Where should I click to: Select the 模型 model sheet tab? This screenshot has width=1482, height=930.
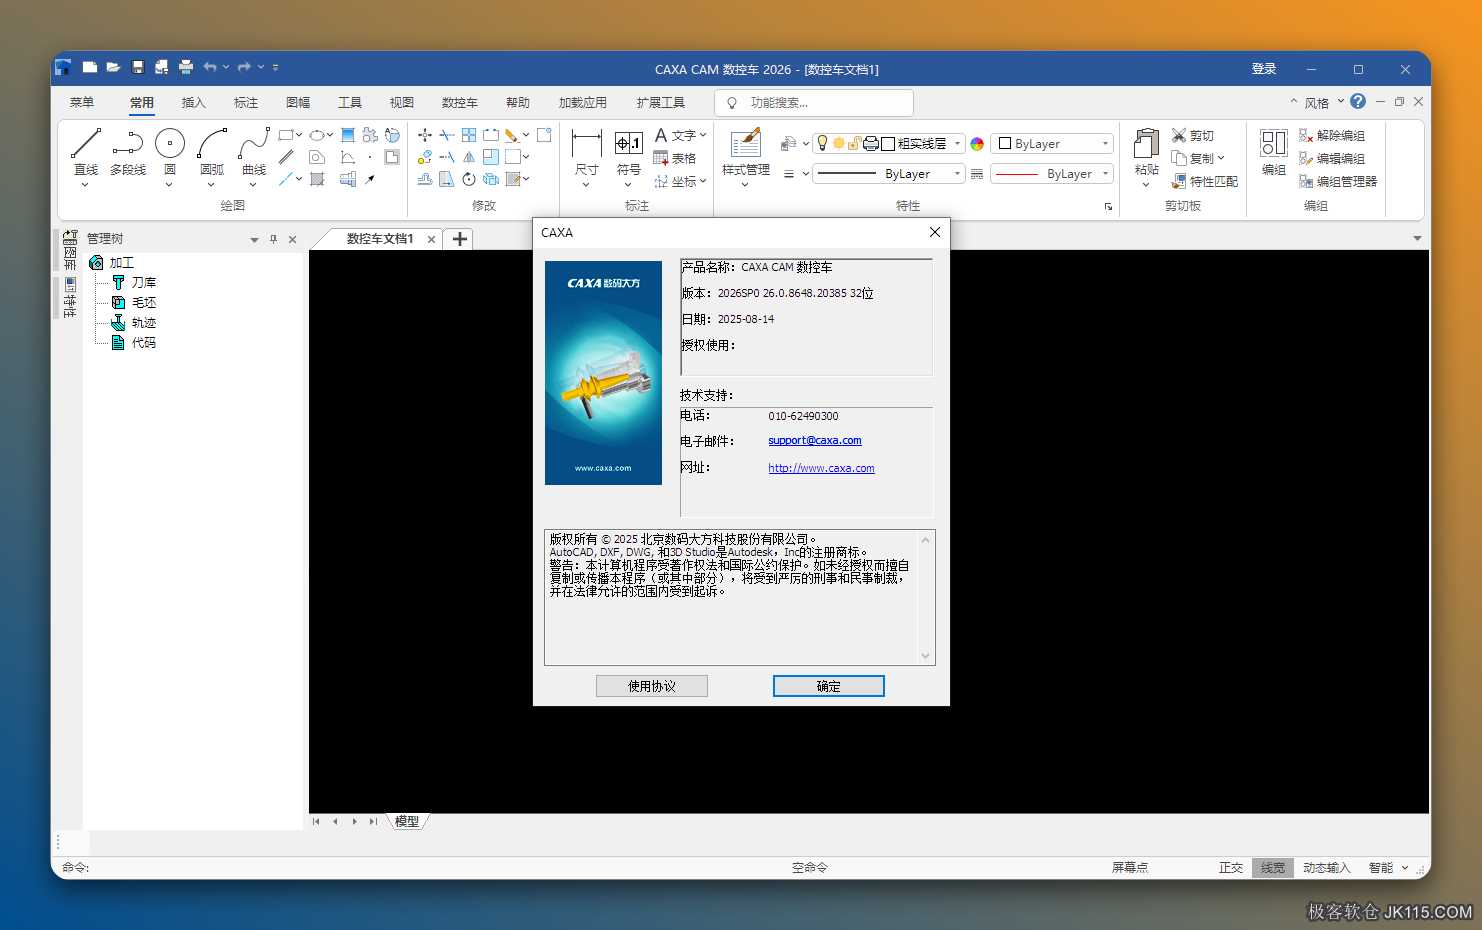click(407, 821)
